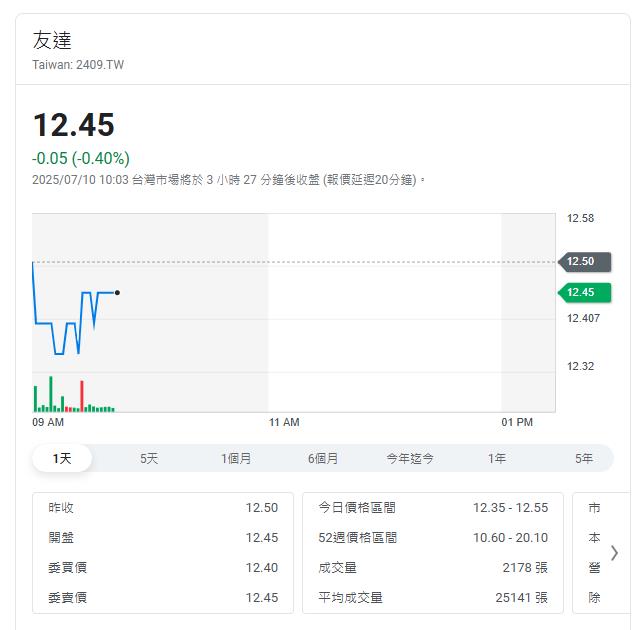Click the current price 12.45 heading
Screen dimensions: 643x630
click(74, 125)
